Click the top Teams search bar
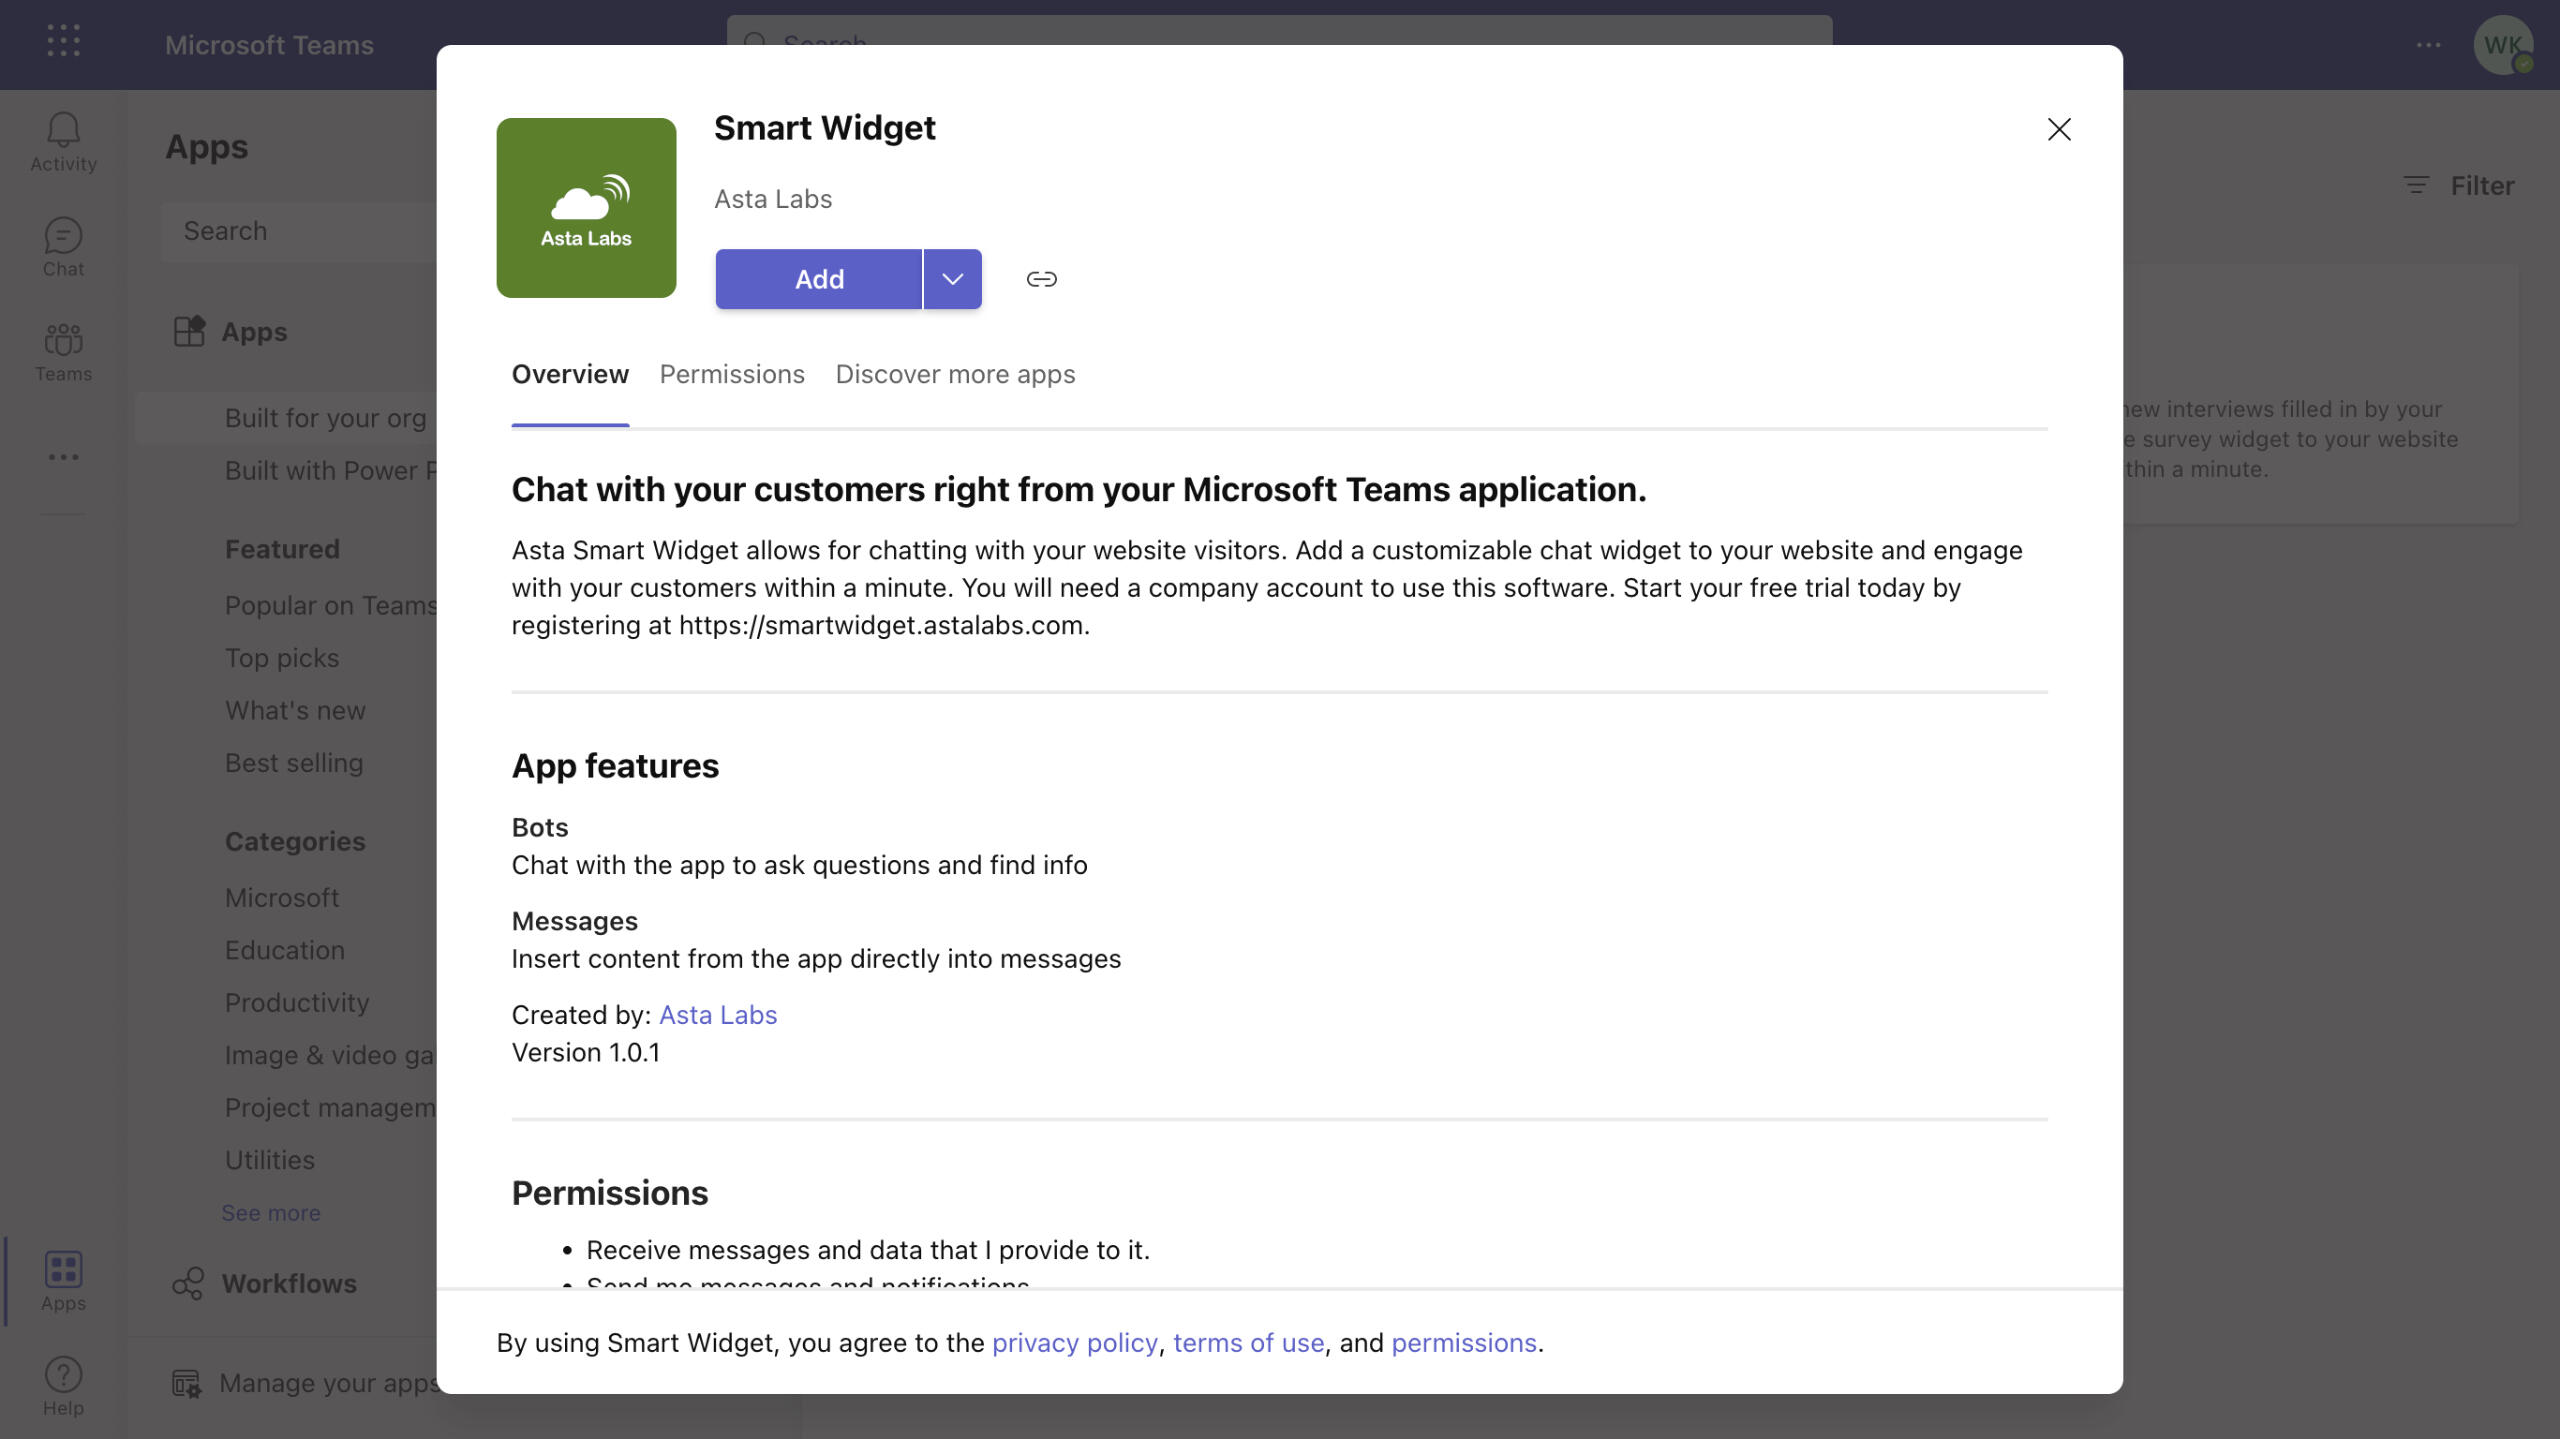Viewport: 2560px width, 1439px height. click(x=1279, y=30)
